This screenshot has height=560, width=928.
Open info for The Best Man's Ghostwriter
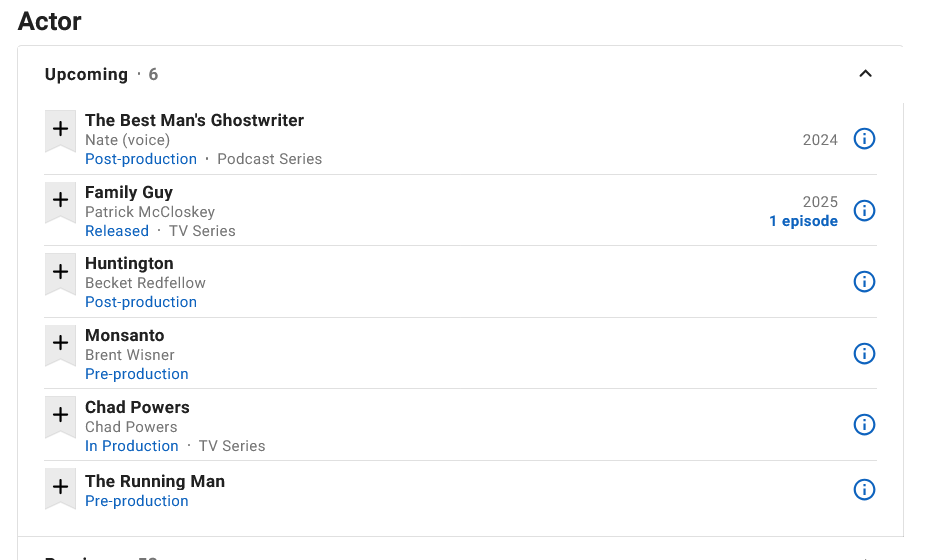[x=864, y=139]
